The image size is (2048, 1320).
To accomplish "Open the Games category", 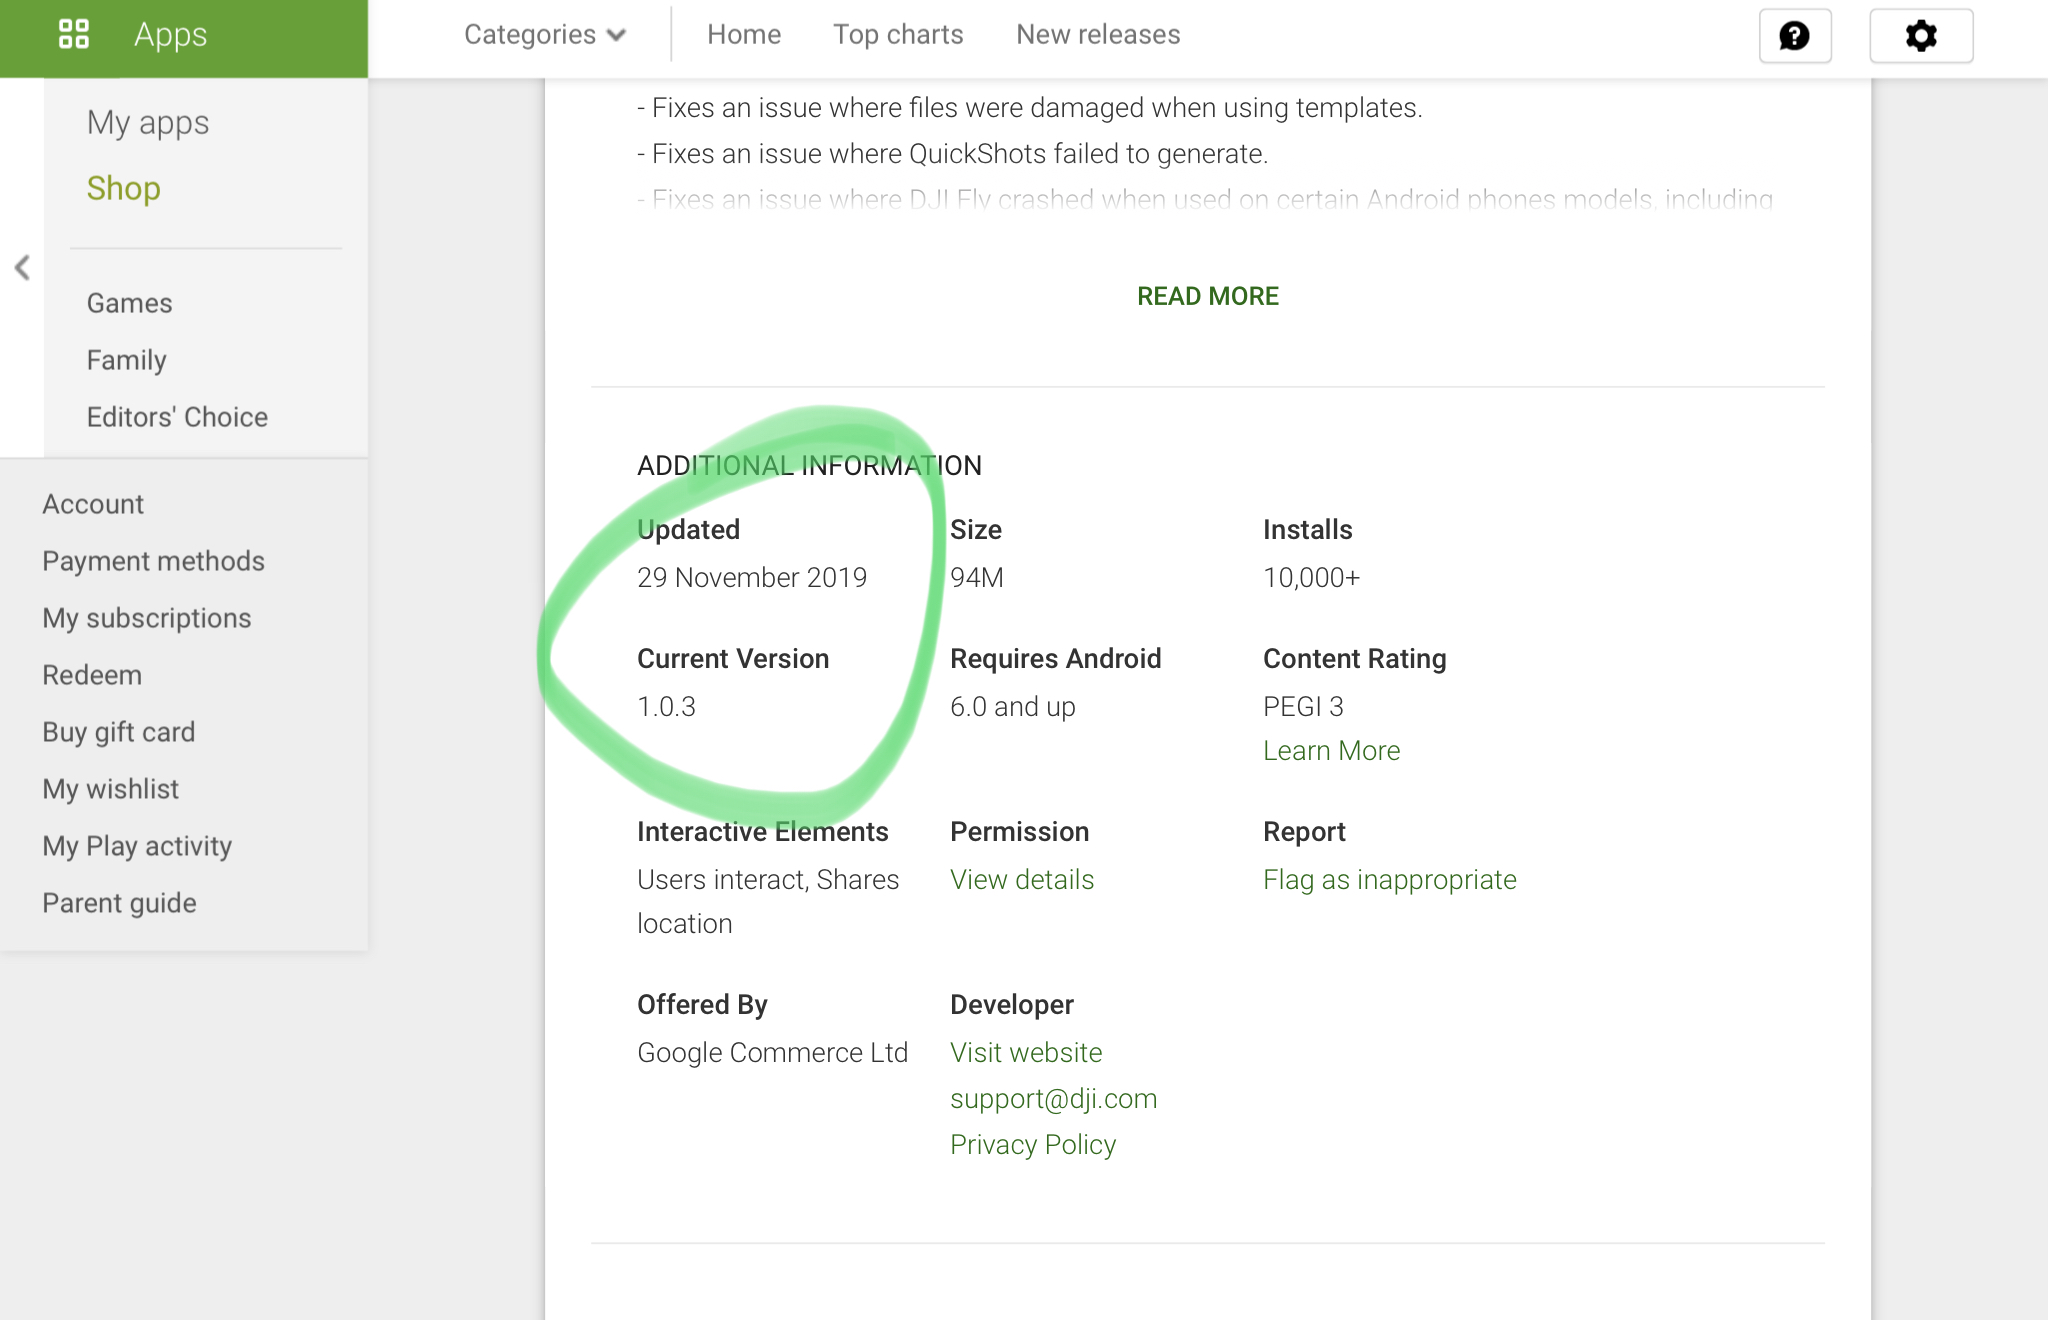I will point(129,303).
